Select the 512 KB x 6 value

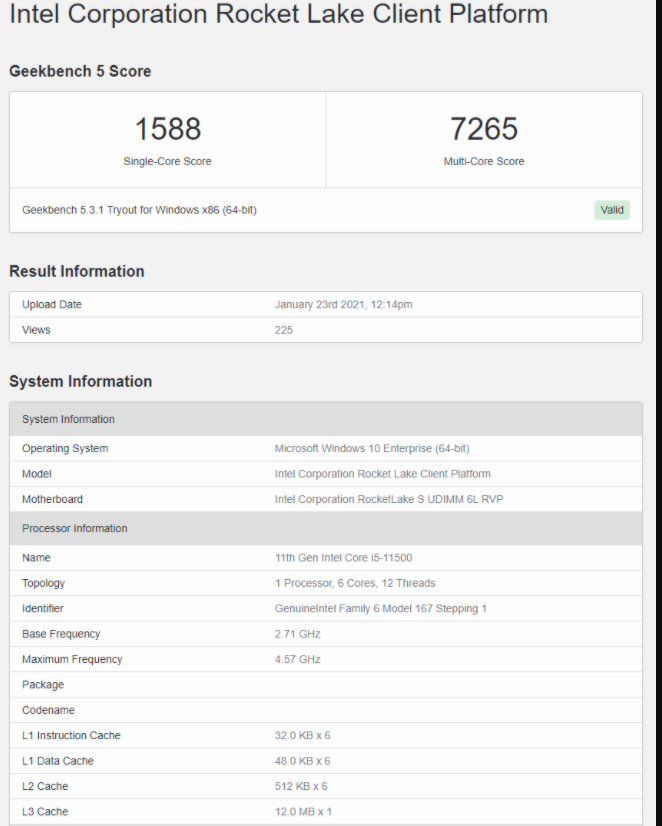[x=301, y=786]
